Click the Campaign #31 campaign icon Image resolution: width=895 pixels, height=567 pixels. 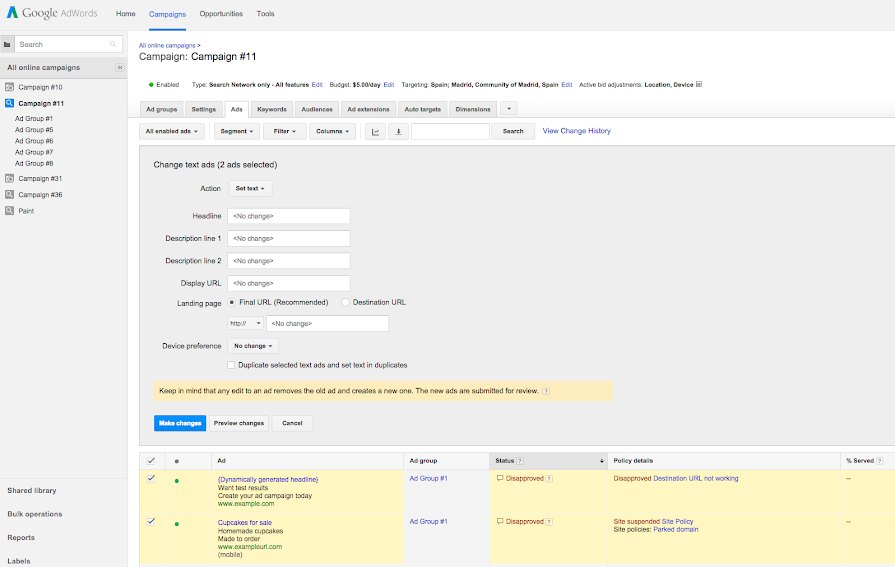pyautogui.click(x=9, y=178)
